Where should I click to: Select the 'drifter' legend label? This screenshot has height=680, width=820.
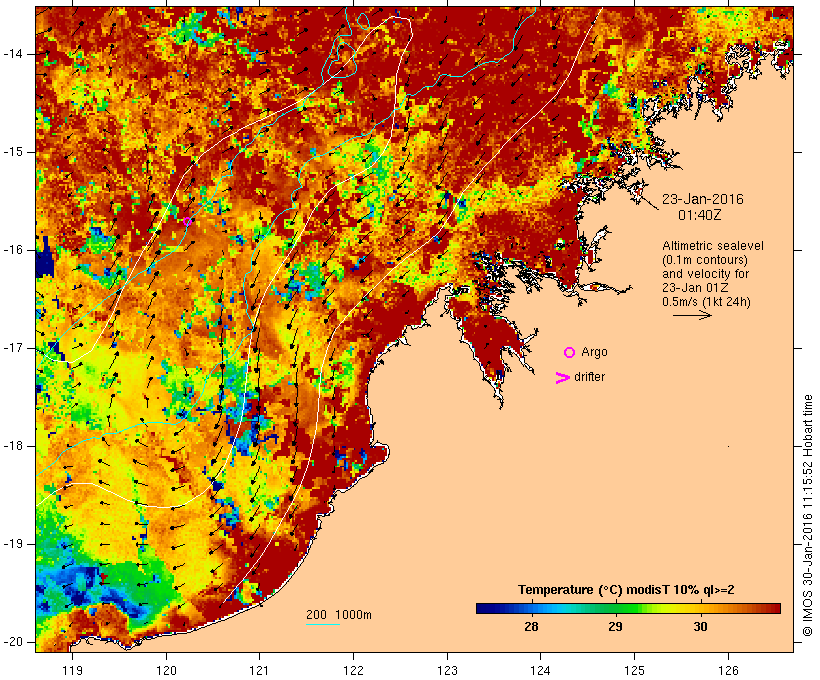(589, 377)
